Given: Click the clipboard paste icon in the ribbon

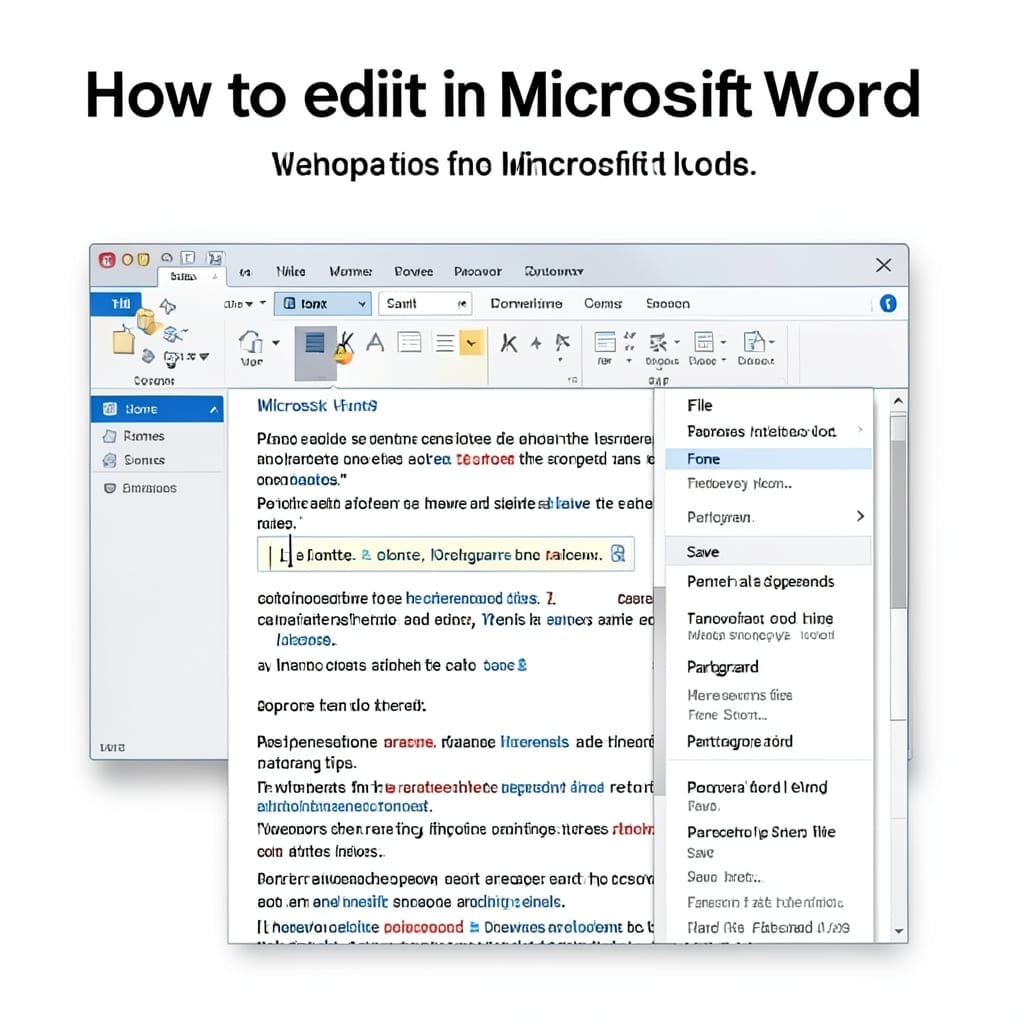Looking at the screenshot, I should [x=123, y=340].
